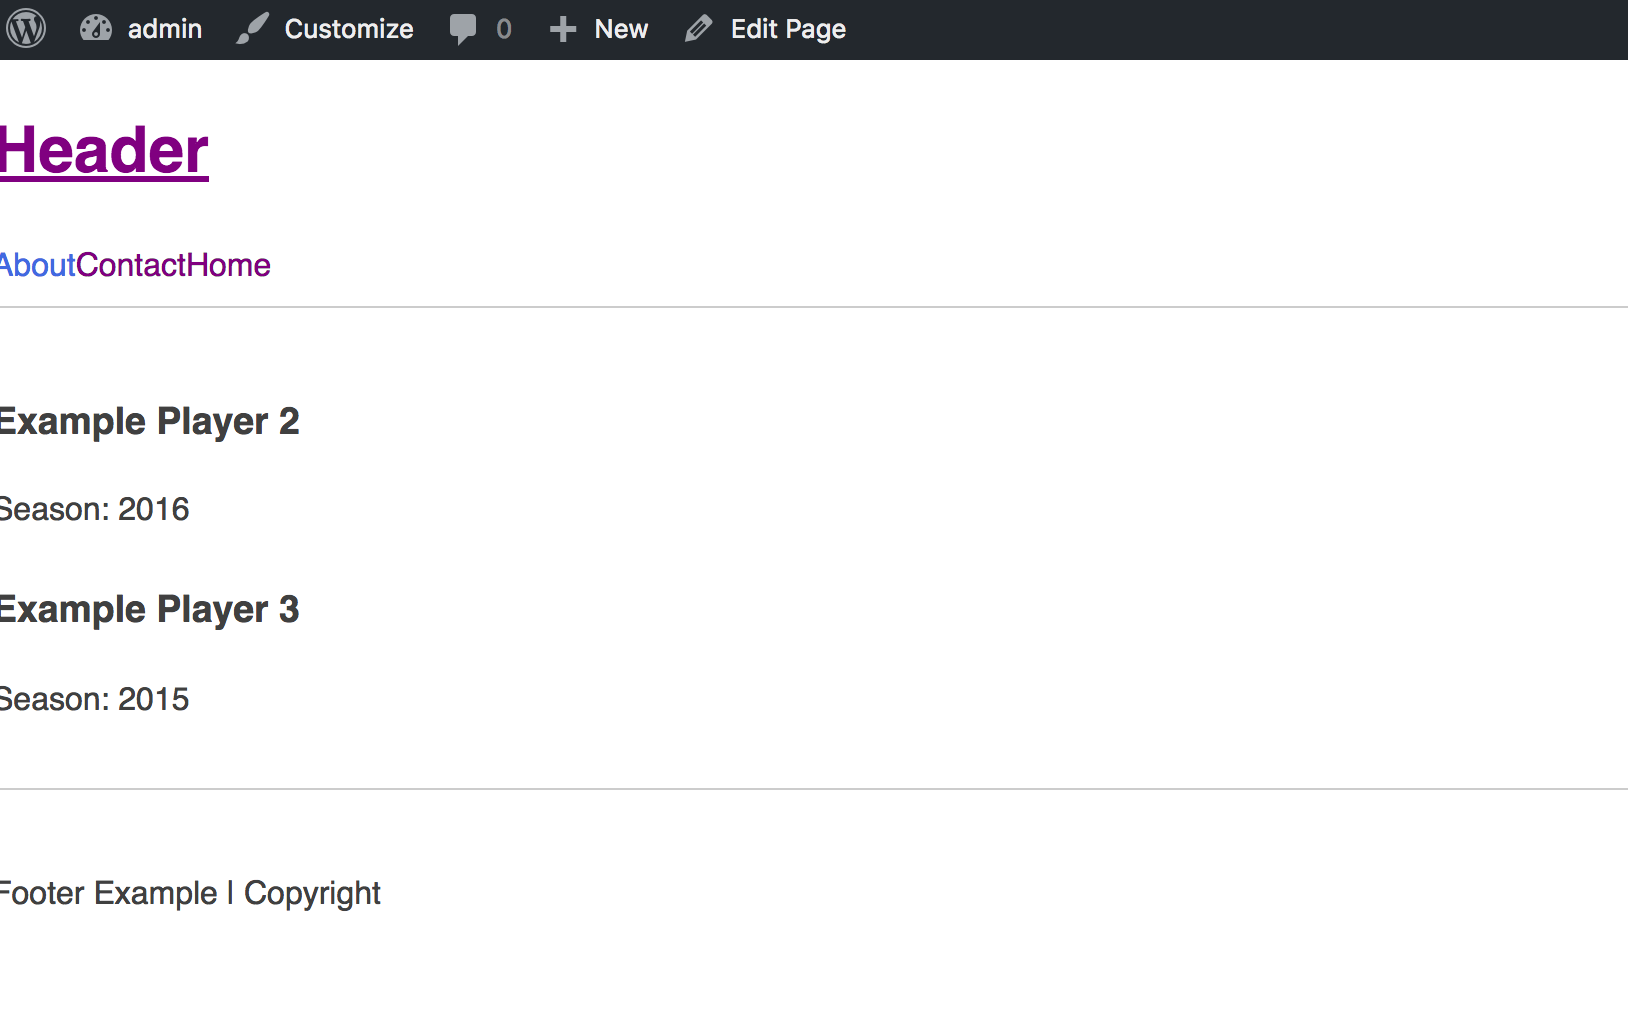Screen dimensions: 1628x1020
Task: Choose Edit Page in the toolbar
Action: point(788,29)
